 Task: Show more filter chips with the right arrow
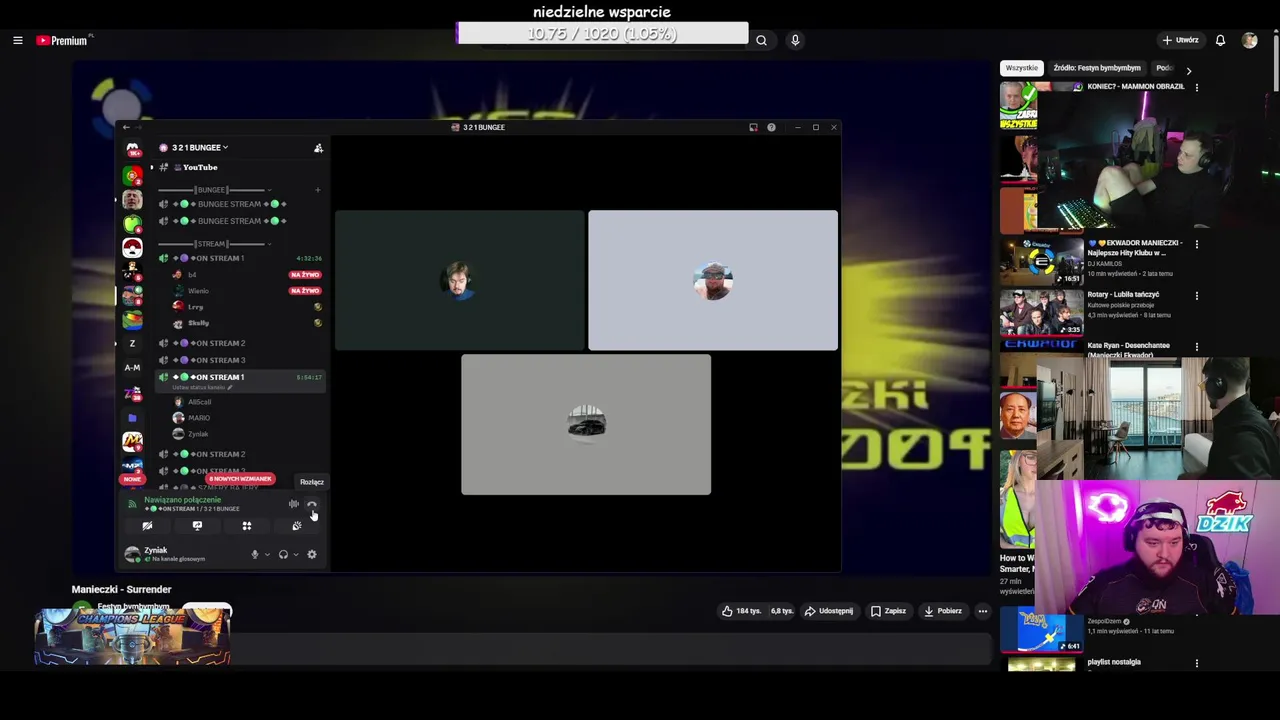[x=1188, y=70]
